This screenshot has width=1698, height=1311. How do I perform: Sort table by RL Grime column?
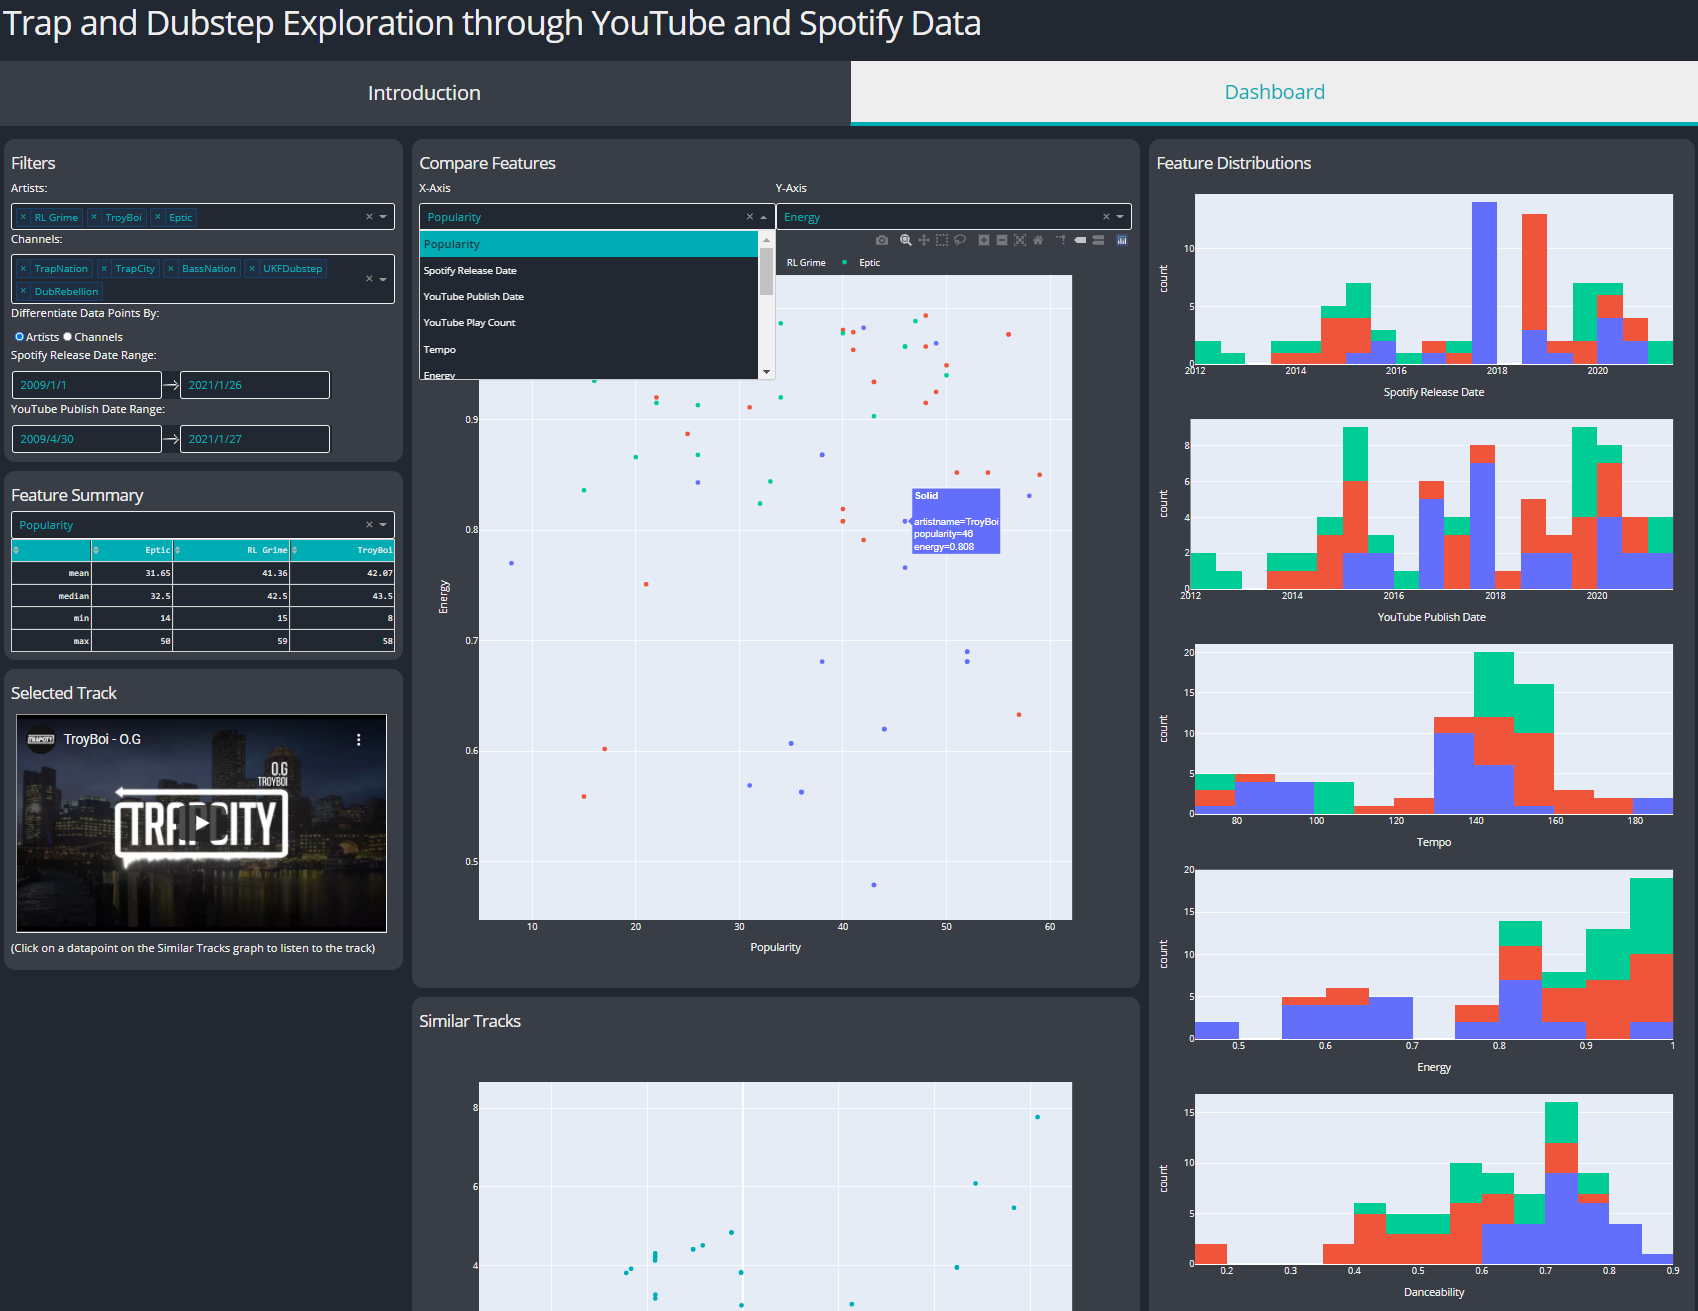coord(177,550)
